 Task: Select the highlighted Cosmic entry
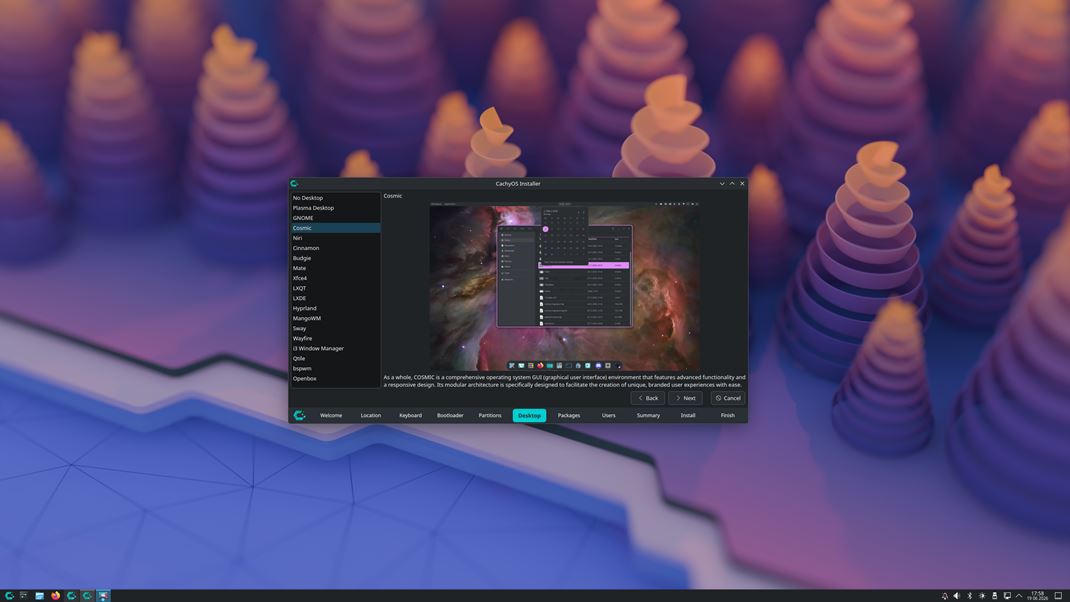336,228
